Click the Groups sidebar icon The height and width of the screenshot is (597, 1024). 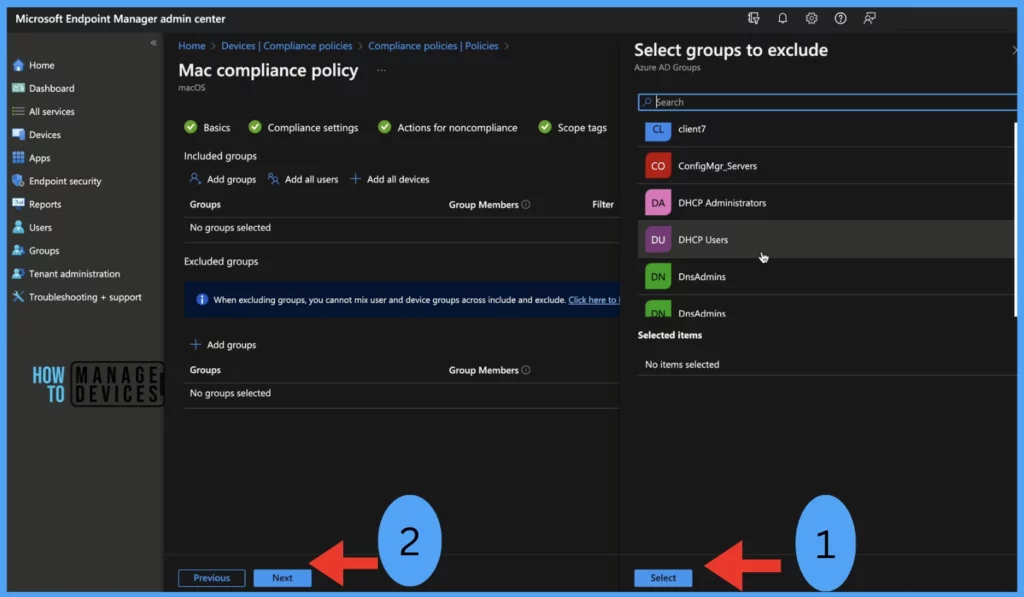pos(18,250)
